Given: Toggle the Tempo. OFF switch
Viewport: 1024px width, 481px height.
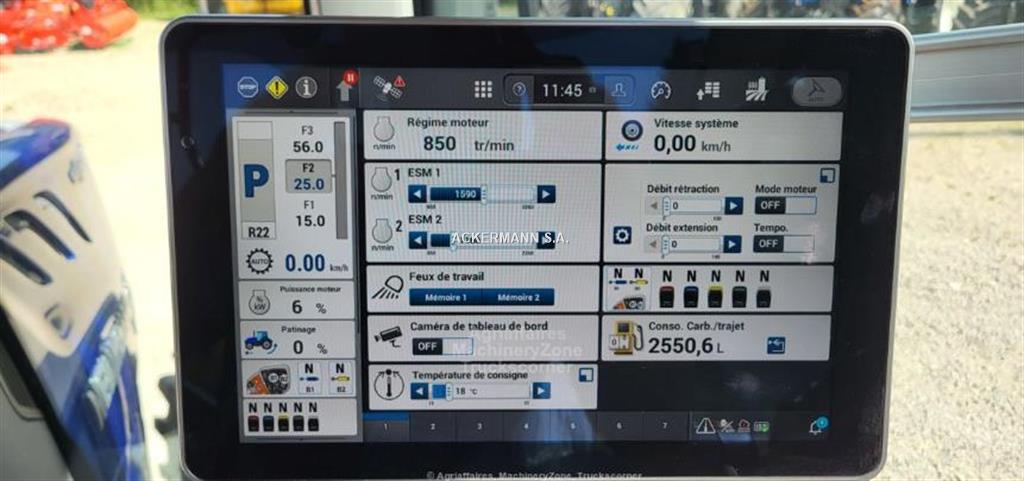Looking at the screenshot, I should click(x=783, y=243).
